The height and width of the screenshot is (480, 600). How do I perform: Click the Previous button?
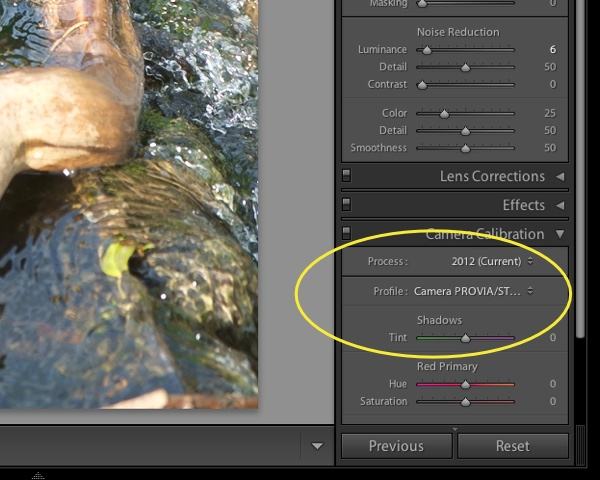(396, 446)
